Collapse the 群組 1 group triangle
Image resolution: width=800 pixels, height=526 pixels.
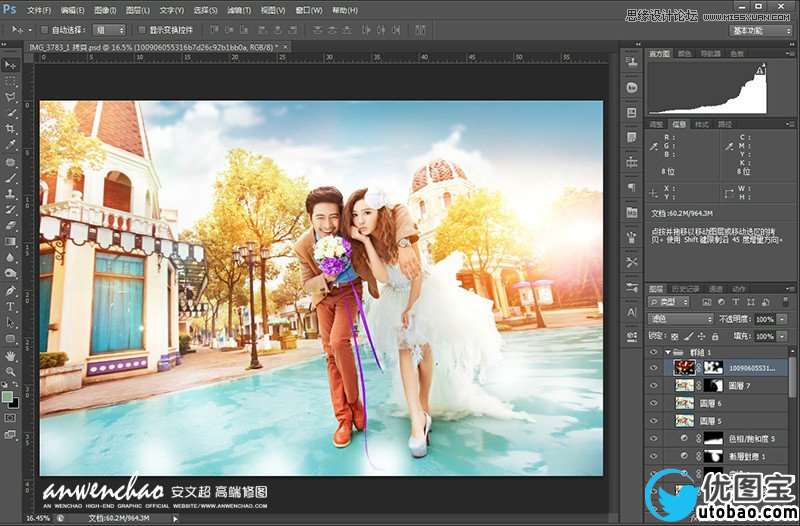click(x=667, y=353)
